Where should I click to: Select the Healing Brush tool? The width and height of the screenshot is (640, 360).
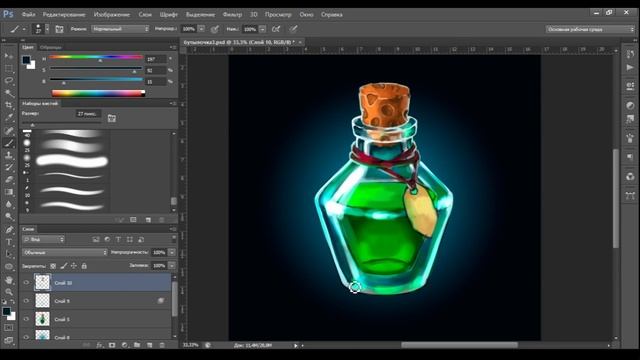(x=9, y=130)
